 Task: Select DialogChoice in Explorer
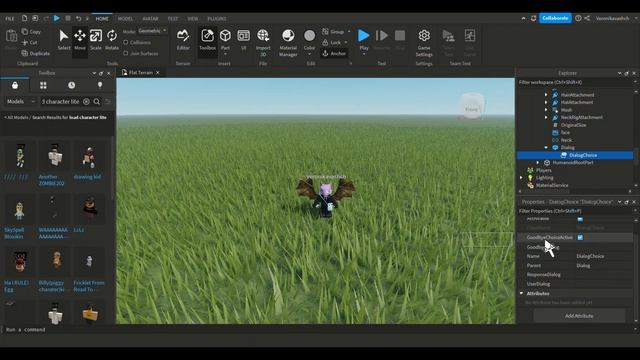[583, 155]
